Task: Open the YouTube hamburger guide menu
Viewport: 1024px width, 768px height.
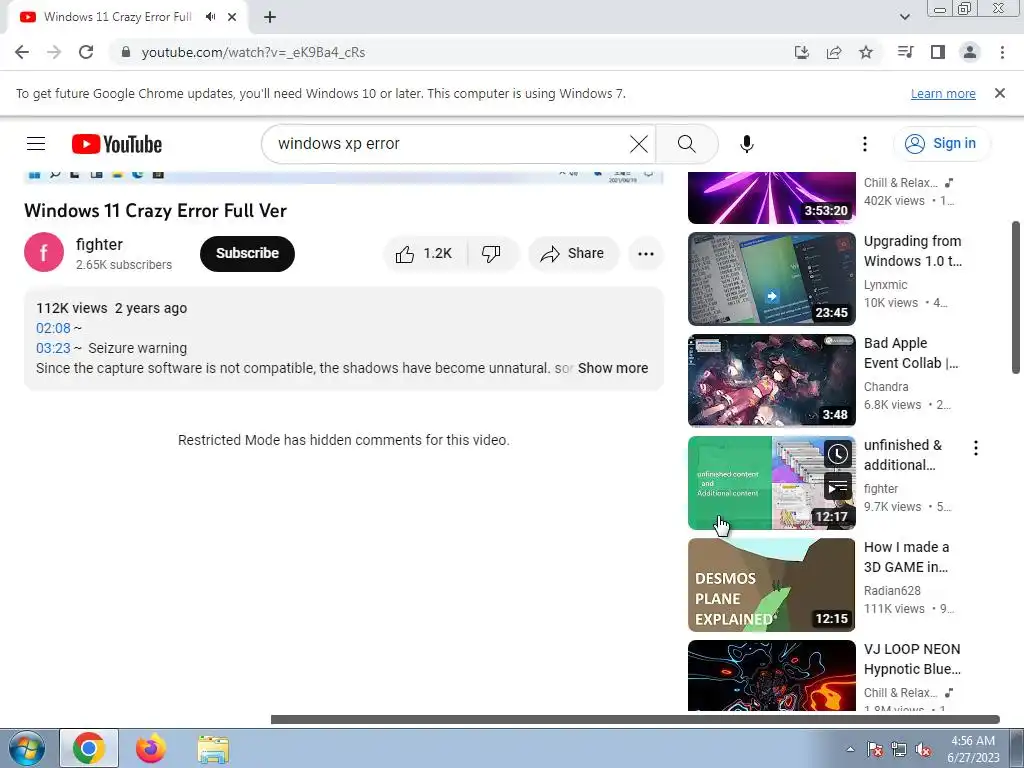Action: click(36, 144)
